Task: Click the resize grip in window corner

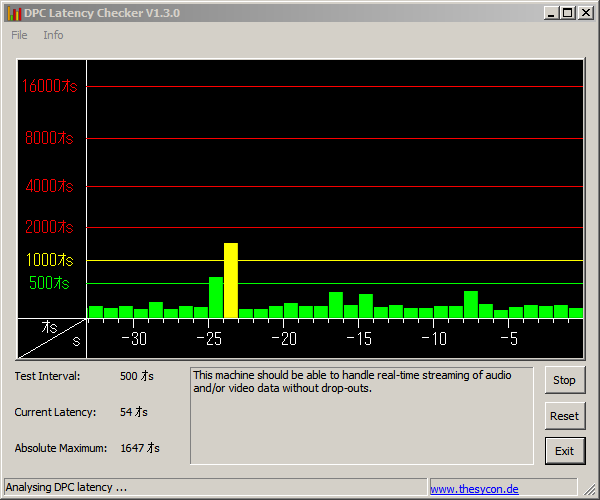Action: 590,489
